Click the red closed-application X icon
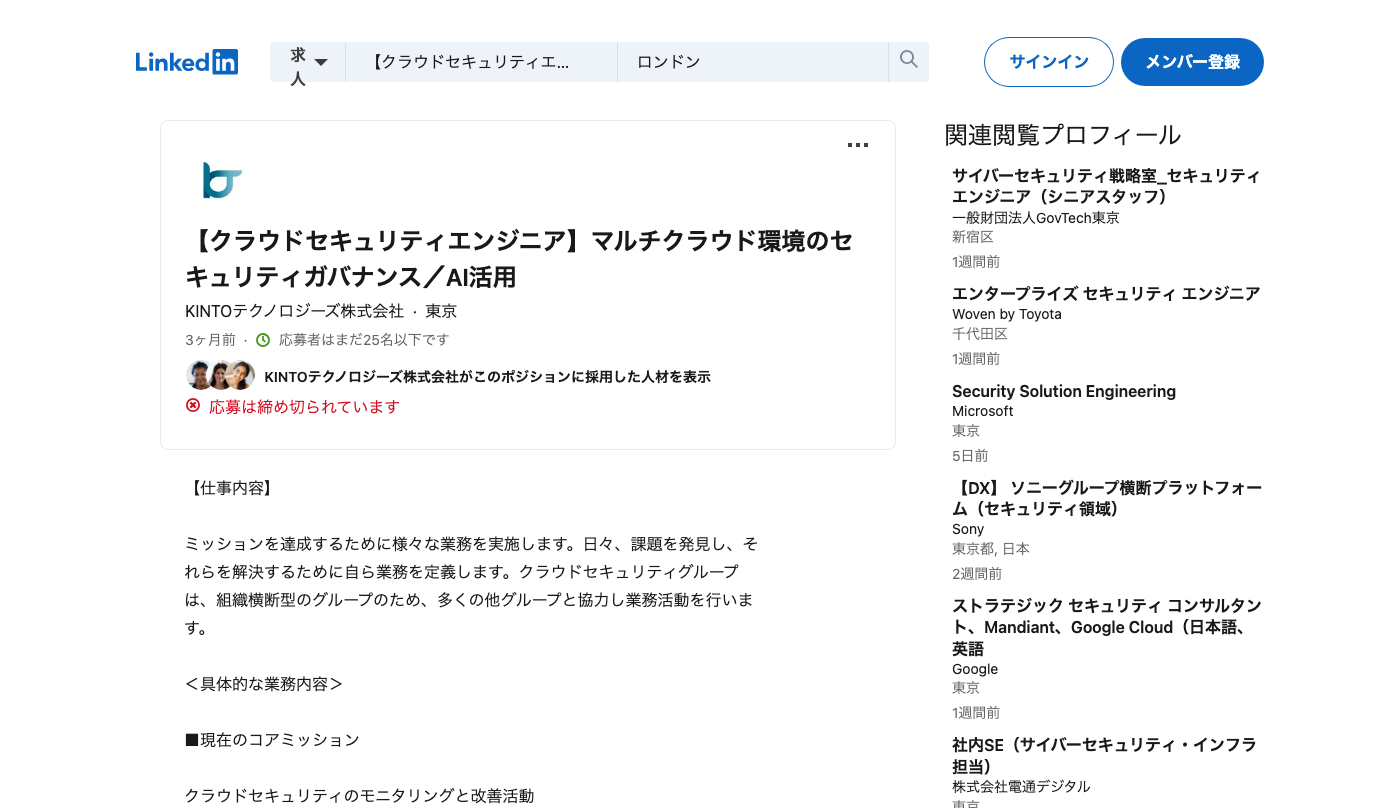Screen dimensions: 1400x808 click(x=193, y=405)
